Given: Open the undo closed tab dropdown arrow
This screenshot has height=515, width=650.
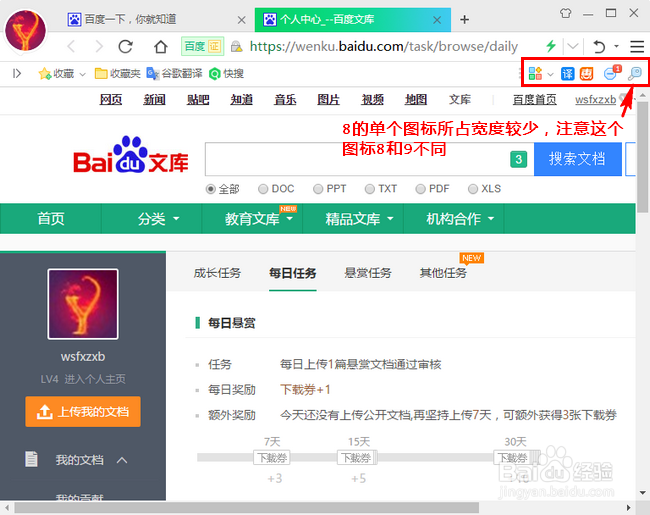Looking at the screenshot, I should pyautogui.click(x=616, y=46).
